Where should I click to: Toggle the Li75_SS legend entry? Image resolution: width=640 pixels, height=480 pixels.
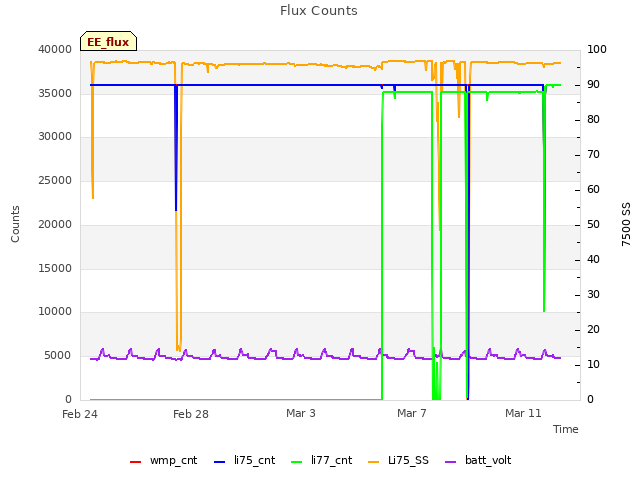click(x=398, y=460)
